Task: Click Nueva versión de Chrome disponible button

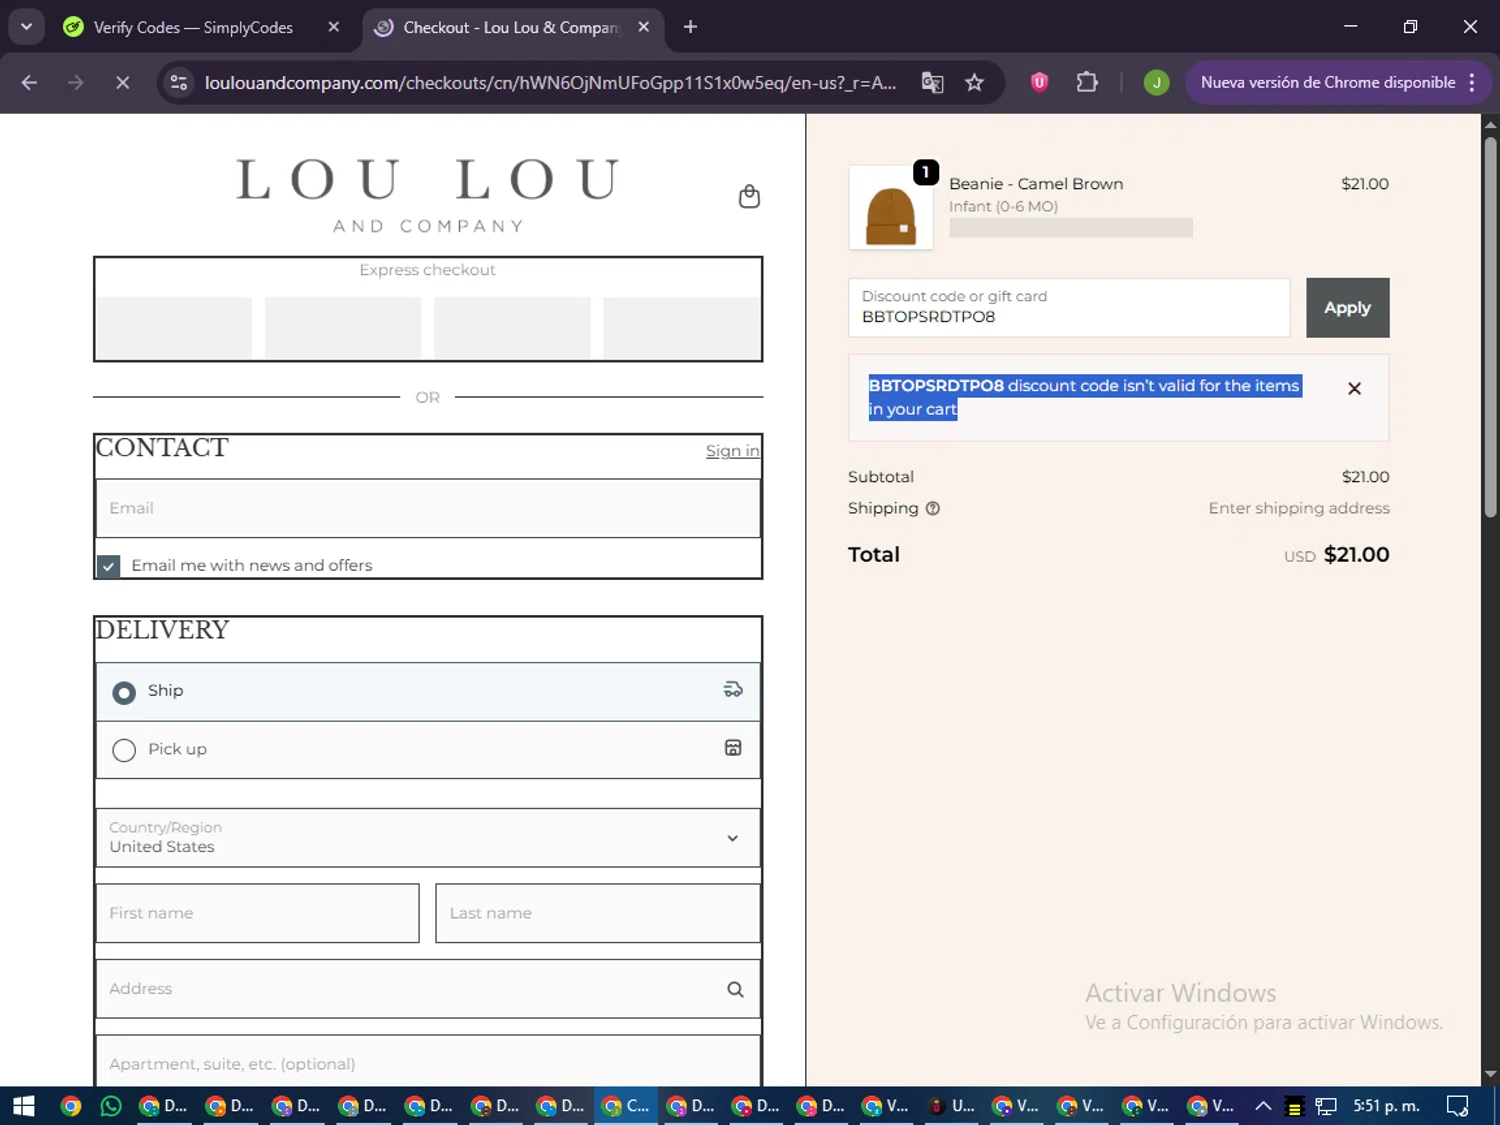Action: (1328, 83)
